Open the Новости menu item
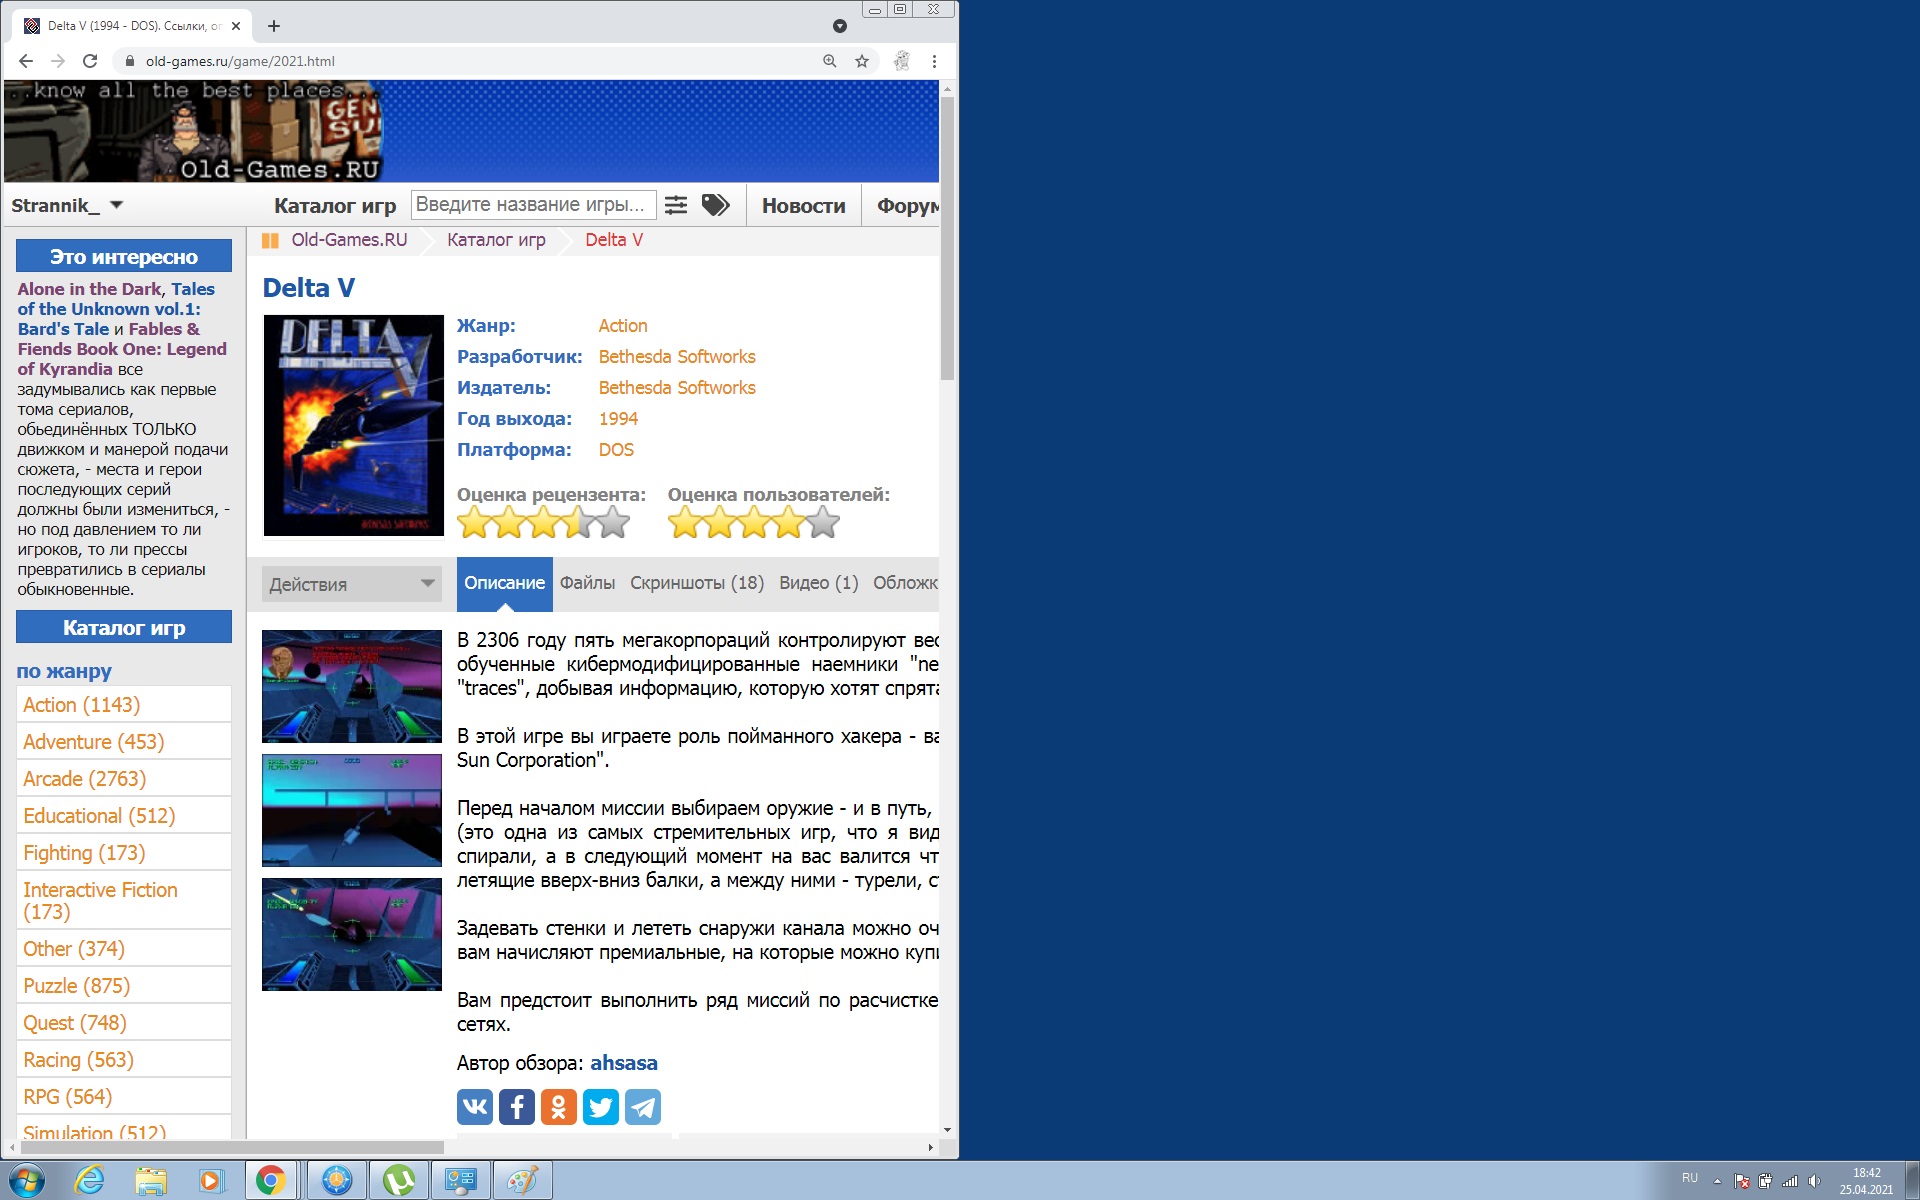 coord(803,206)
